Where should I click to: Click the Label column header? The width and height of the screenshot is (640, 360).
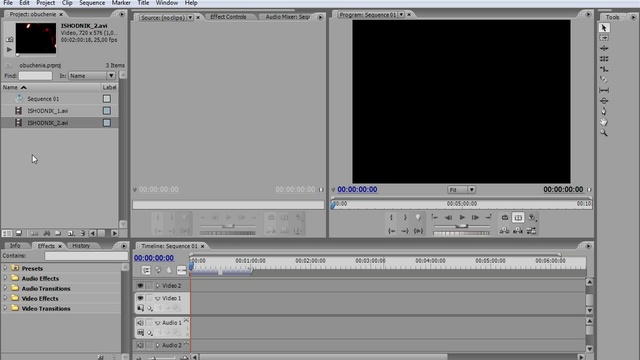click(109, 87)
